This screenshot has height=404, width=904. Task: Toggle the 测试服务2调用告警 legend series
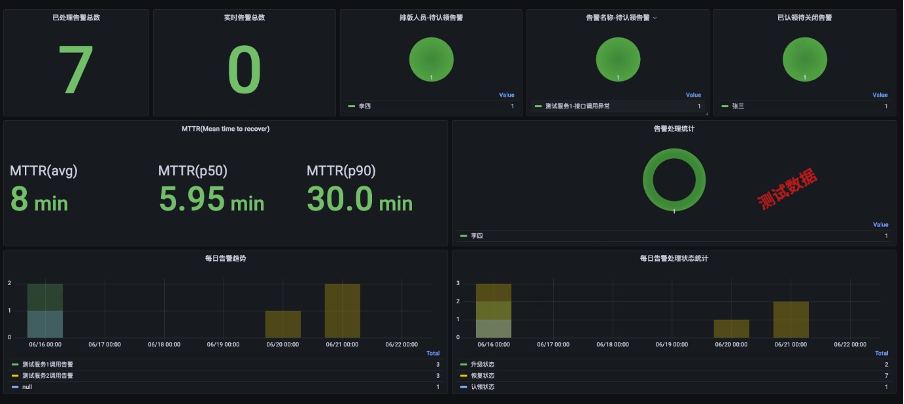tap(48, 376)
